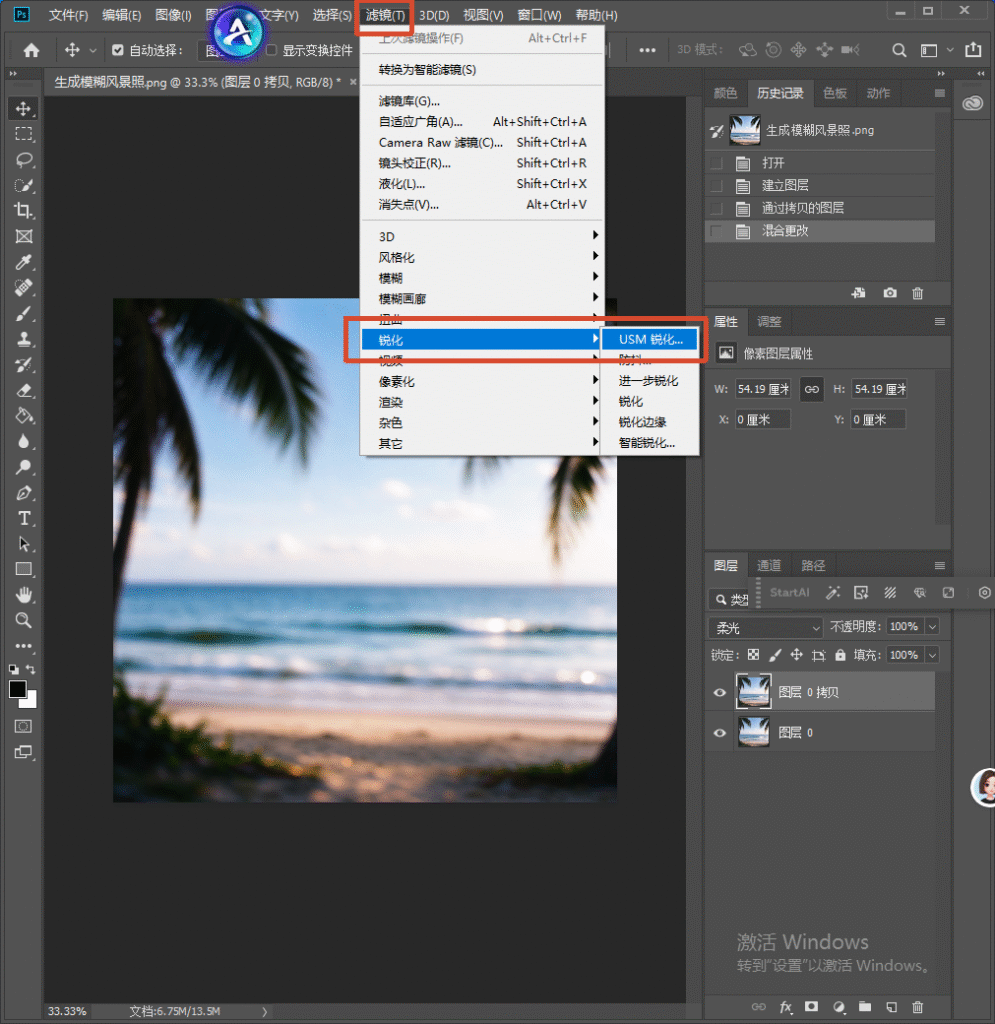Hide the 图层 0 layer
Screen dimensions: 995x1024
tap(719, 733)
